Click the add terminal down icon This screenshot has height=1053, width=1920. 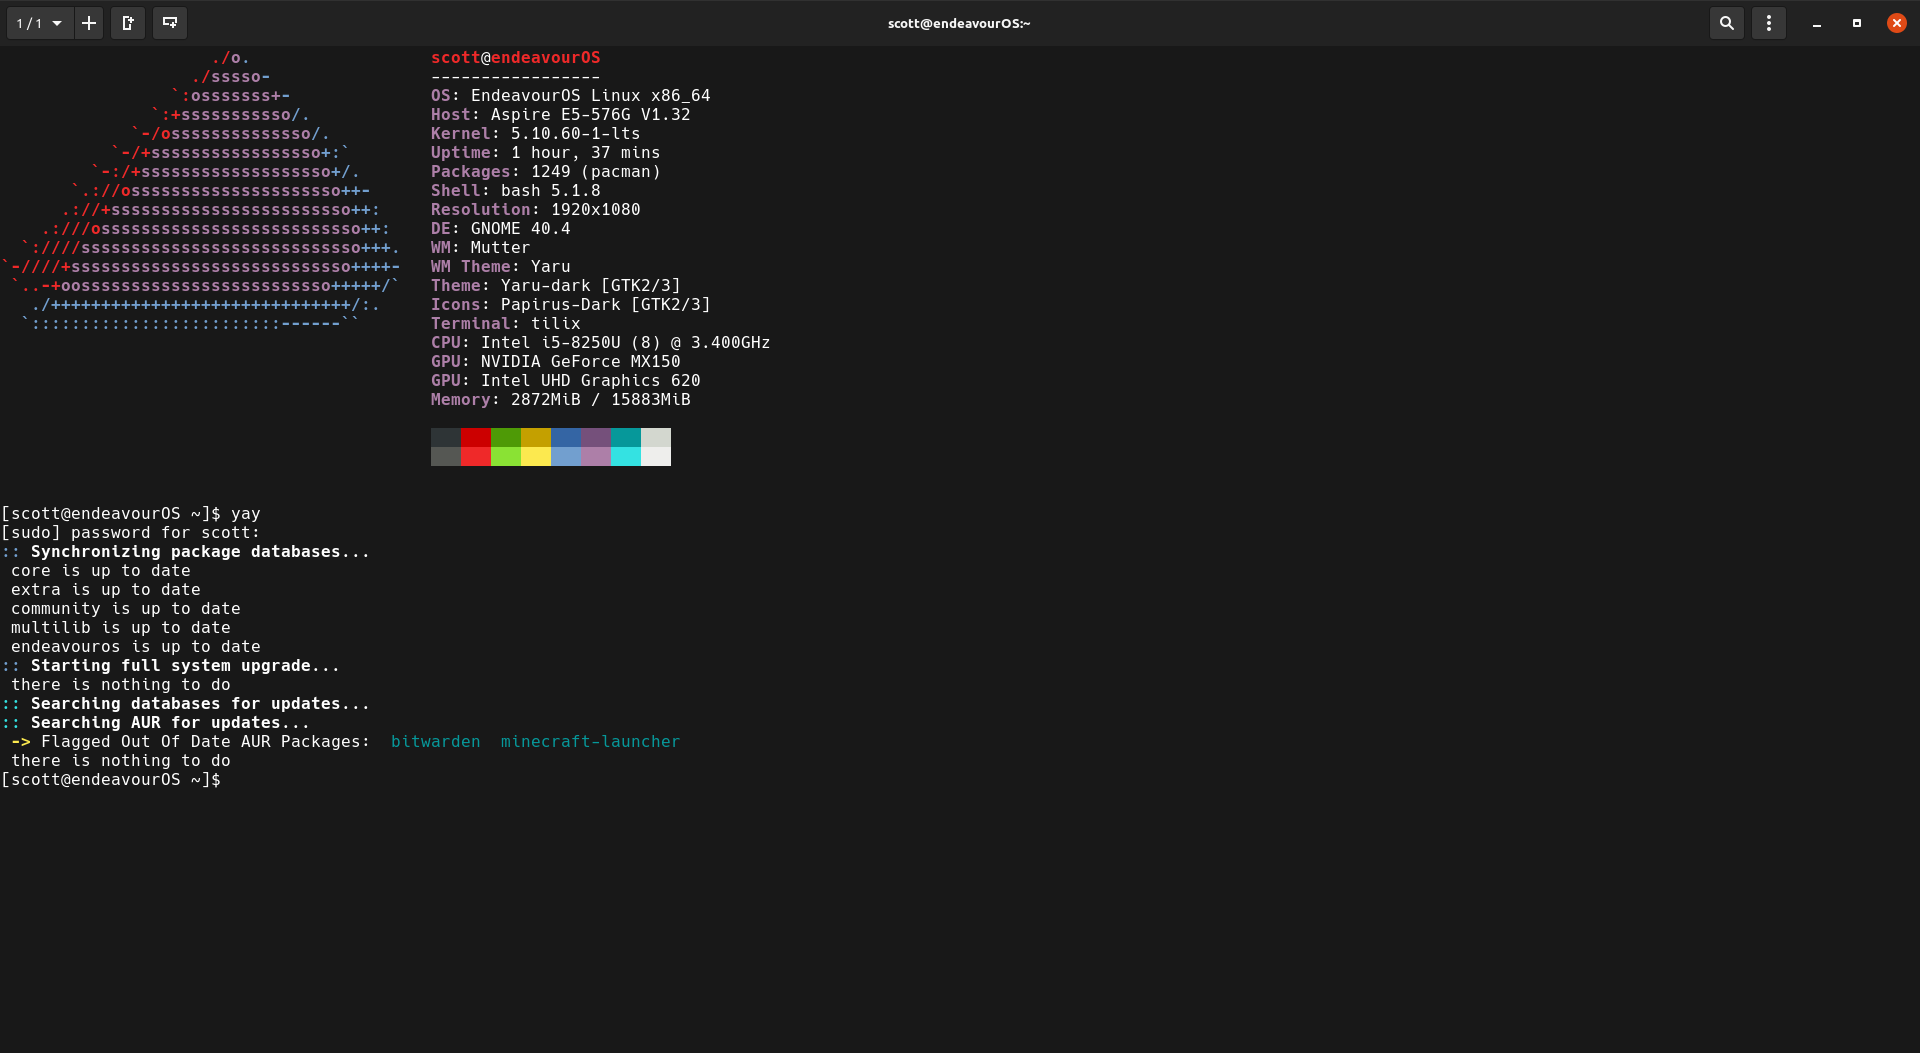(x=170, y=23)
